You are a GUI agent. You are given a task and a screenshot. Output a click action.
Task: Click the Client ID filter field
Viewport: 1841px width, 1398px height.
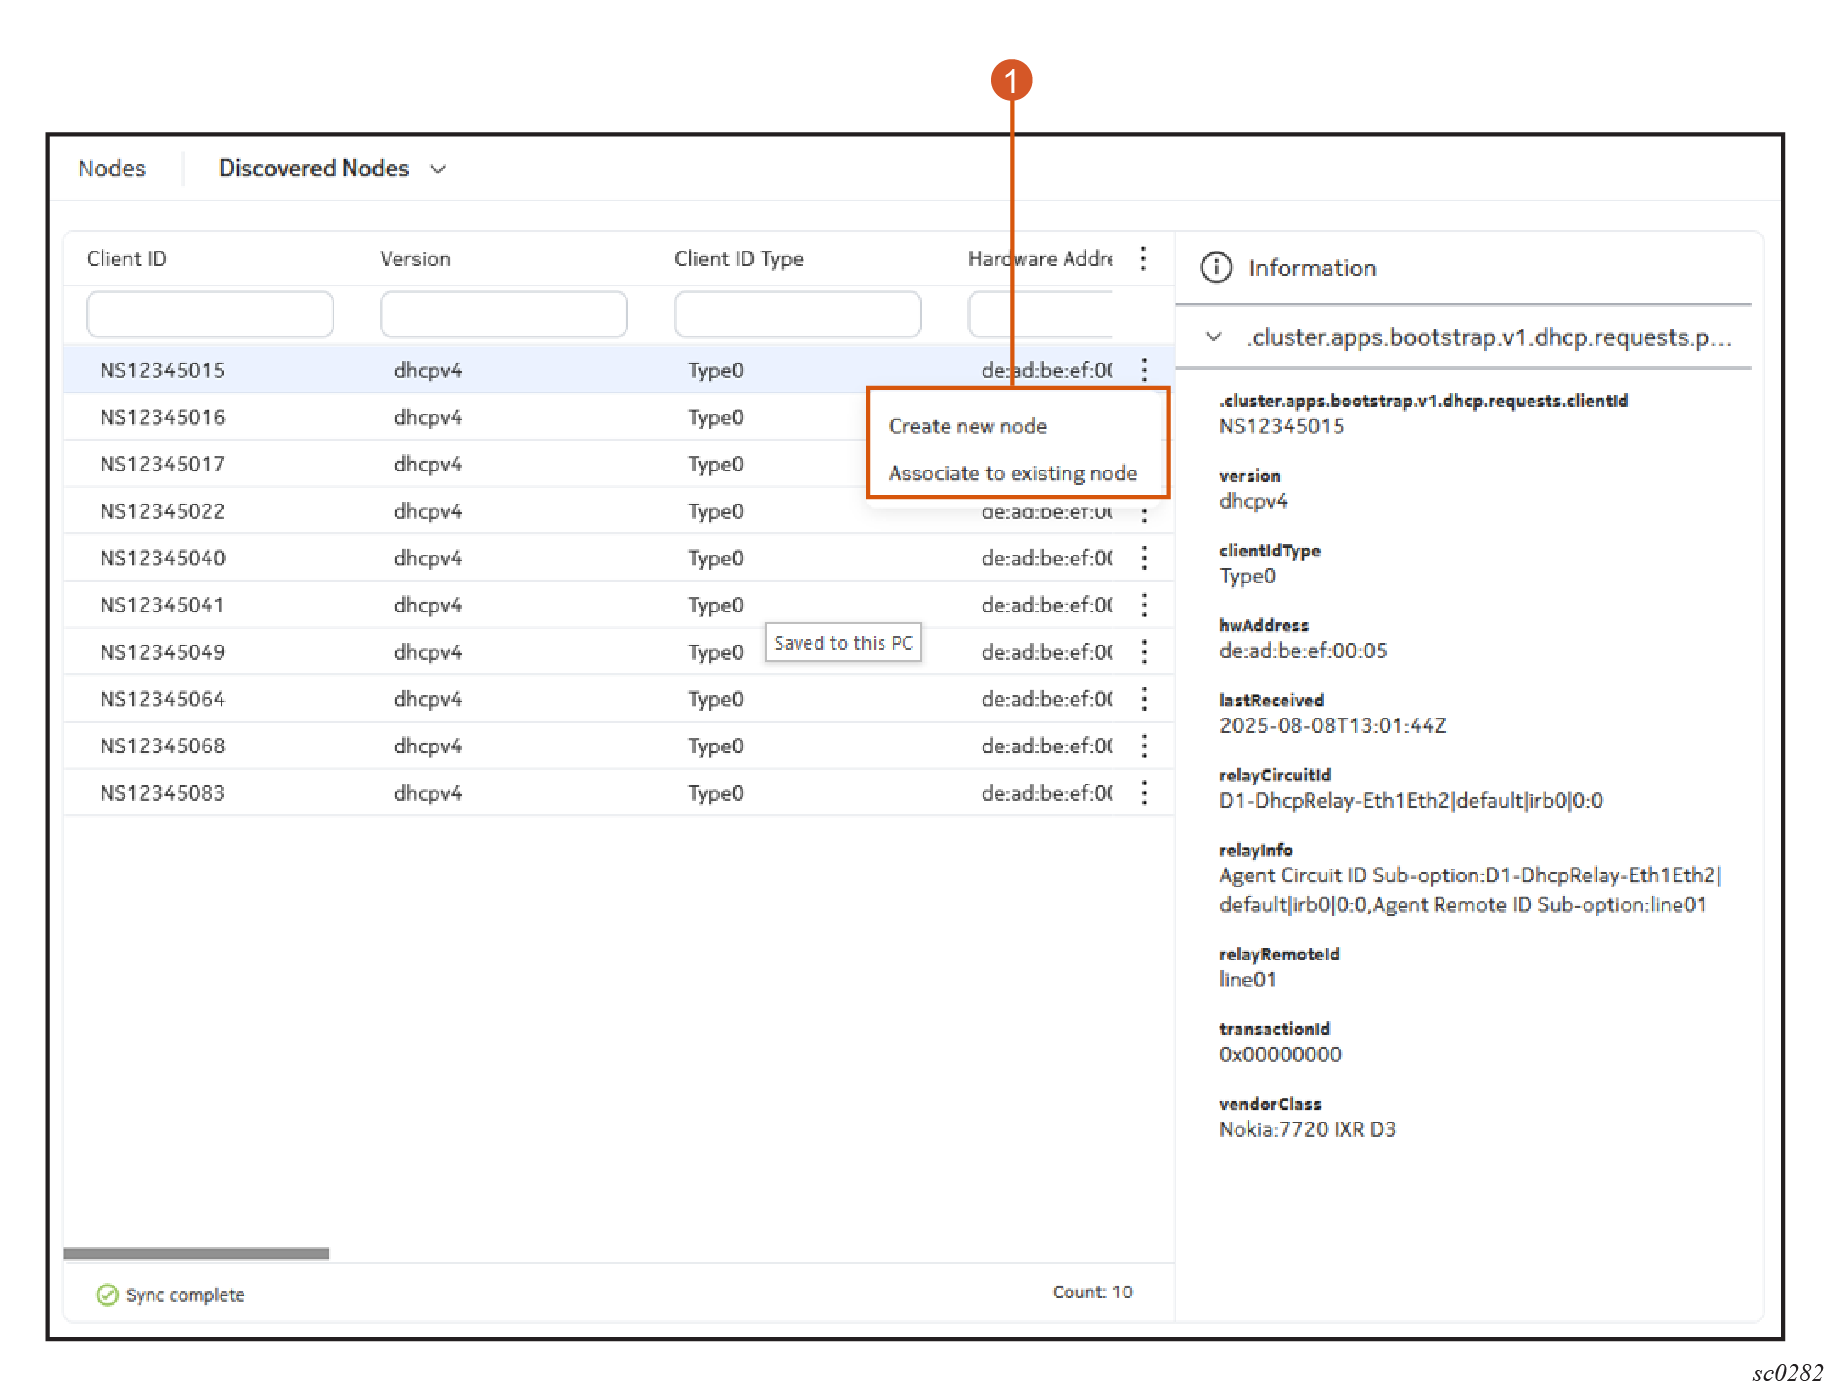point(210,315)
